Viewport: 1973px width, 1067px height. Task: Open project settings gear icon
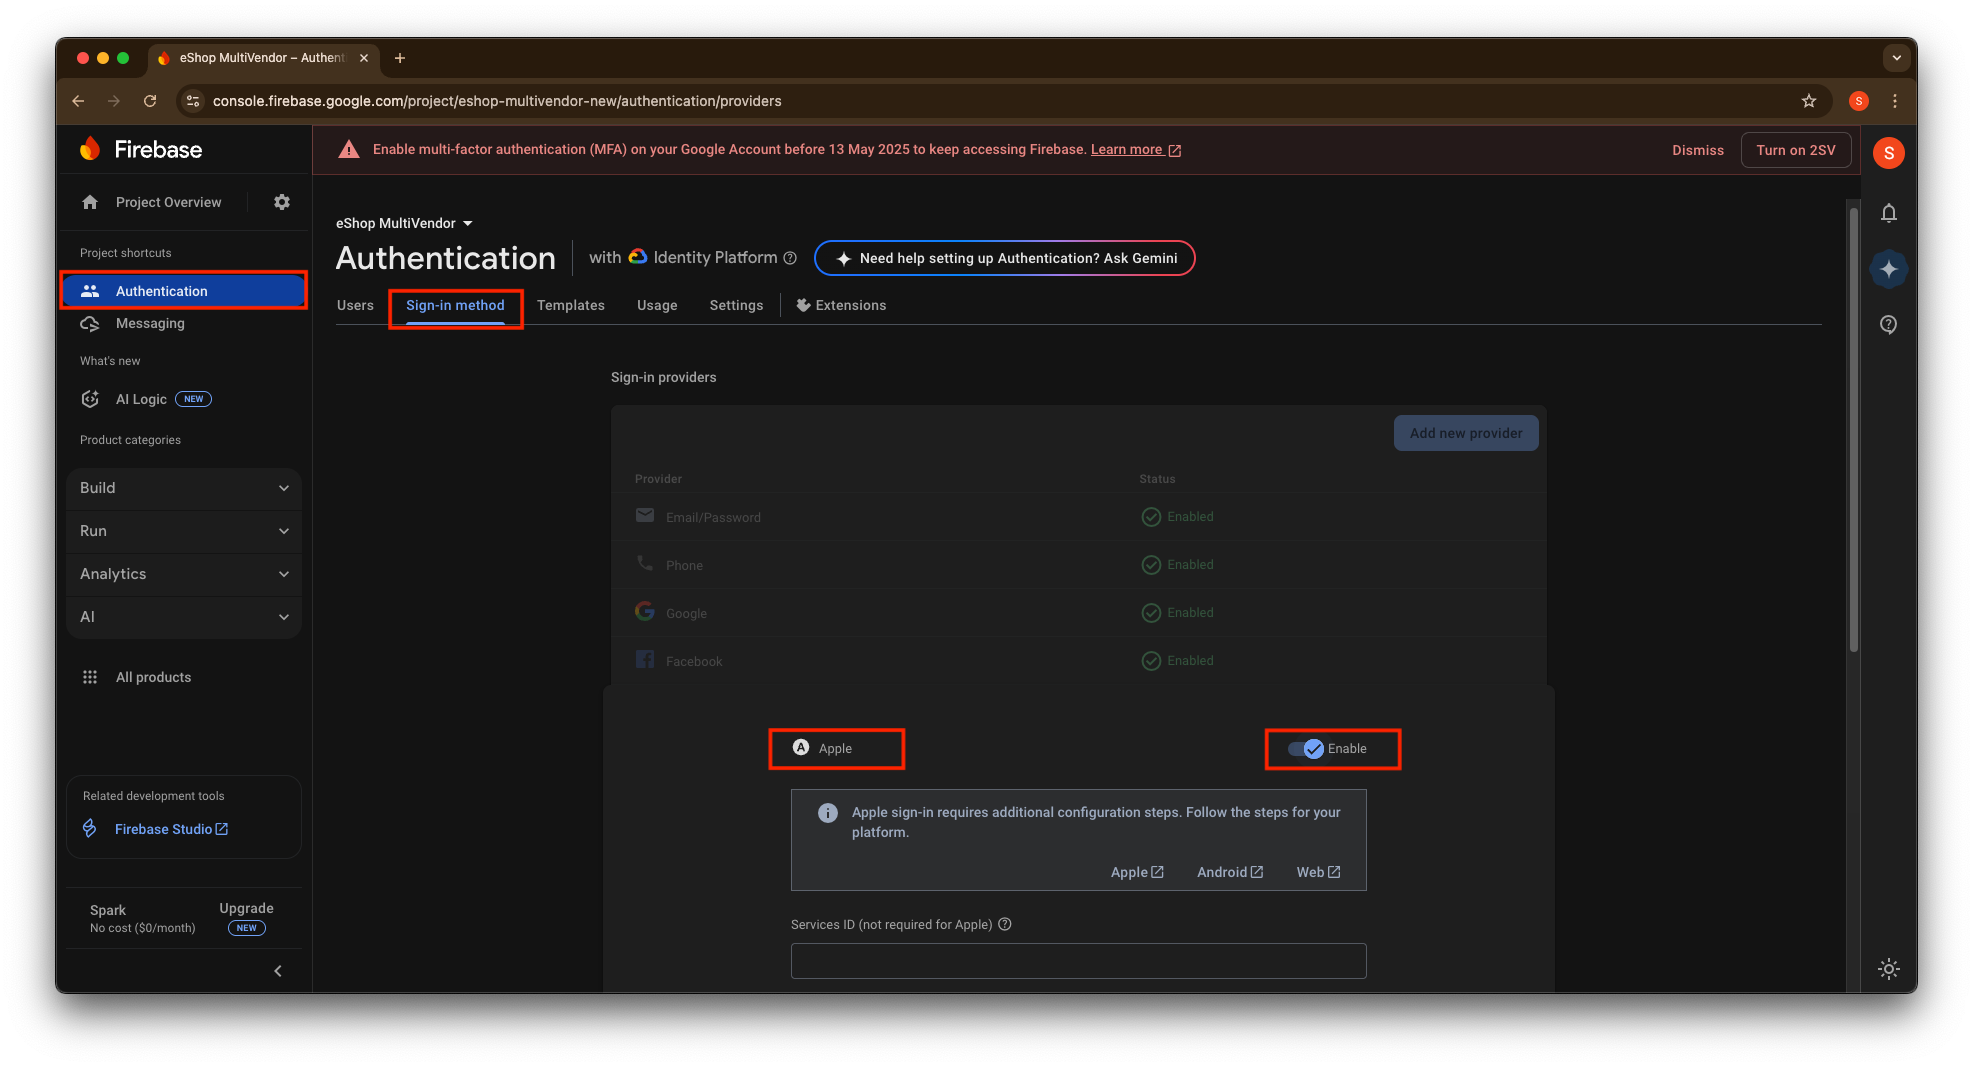click(x=282, y=202)
